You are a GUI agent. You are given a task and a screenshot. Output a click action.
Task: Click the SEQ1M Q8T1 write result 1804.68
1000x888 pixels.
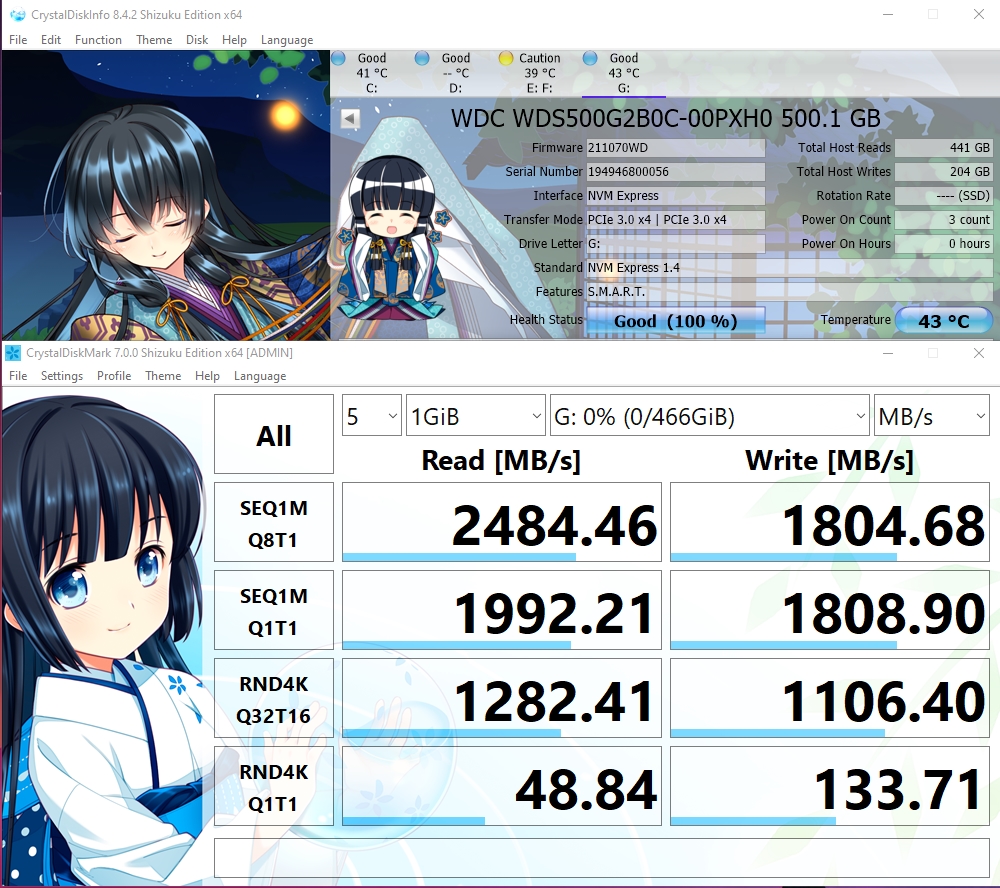[830, 522]
